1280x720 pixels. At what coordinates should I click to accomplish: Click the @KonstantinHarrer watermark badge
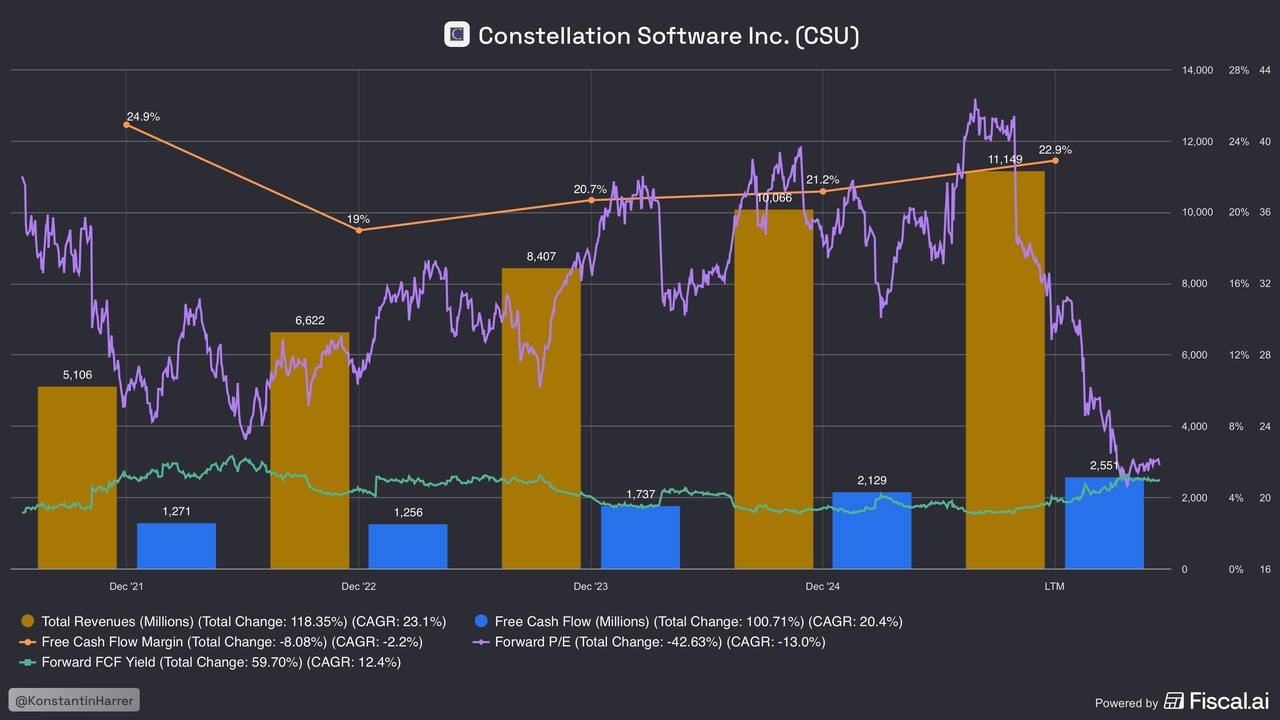coord(75,700)
